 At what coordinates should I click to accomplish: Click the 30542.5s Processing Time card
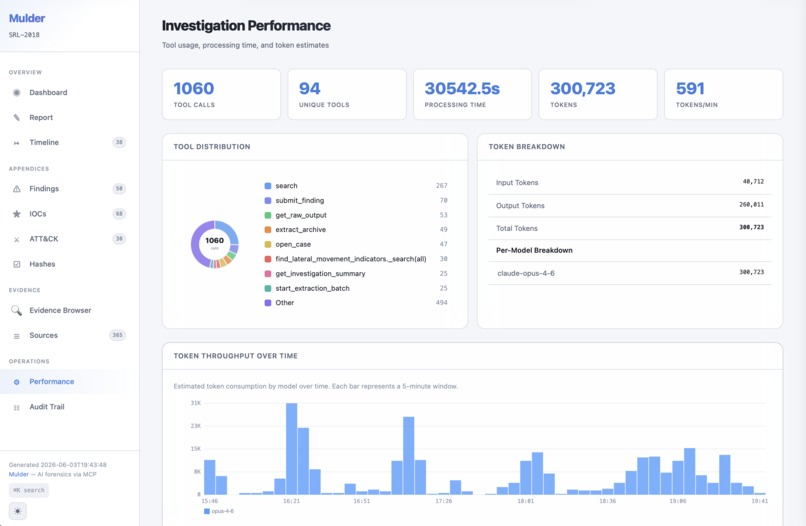tap(472, 95)
